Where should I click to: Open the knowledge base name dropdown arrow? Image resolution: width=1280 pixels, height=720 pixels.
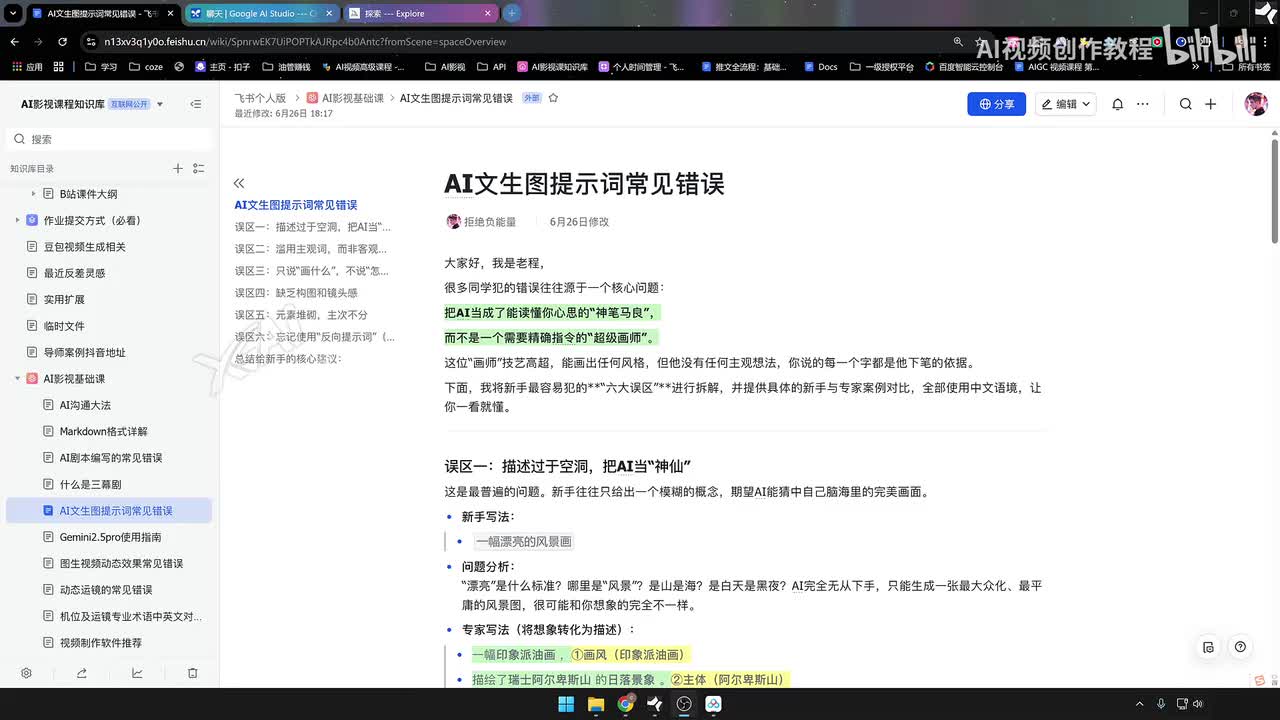[x=160, y=104]
